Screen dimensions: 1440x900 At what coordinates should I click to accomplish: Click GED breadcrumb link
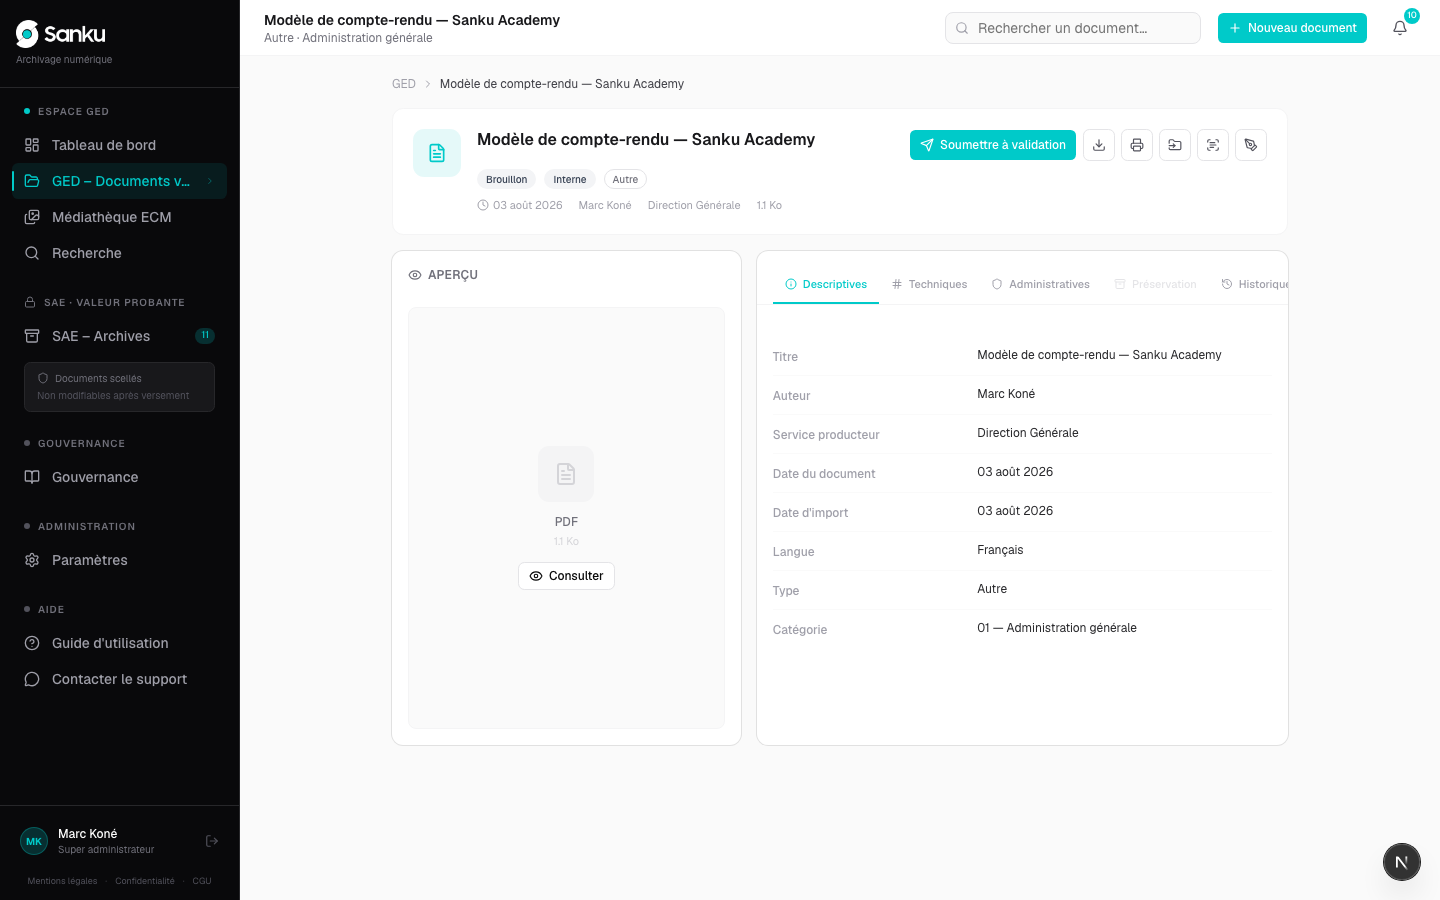(x=404, y=84)
